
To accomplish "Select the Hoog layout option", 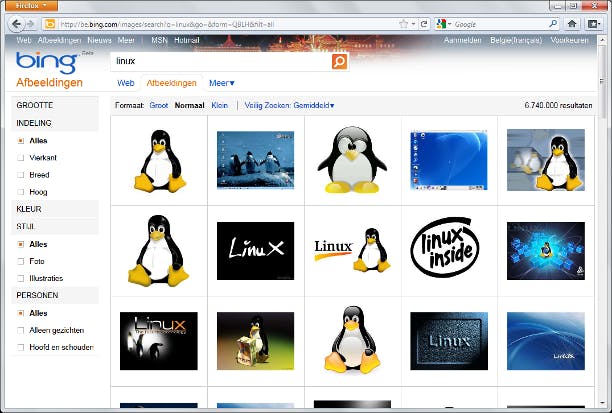I will 33,192.
